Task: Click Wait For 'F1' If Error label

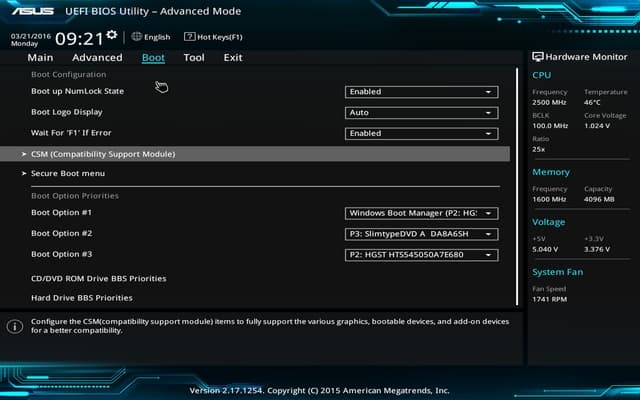Action: pos(71,133)
